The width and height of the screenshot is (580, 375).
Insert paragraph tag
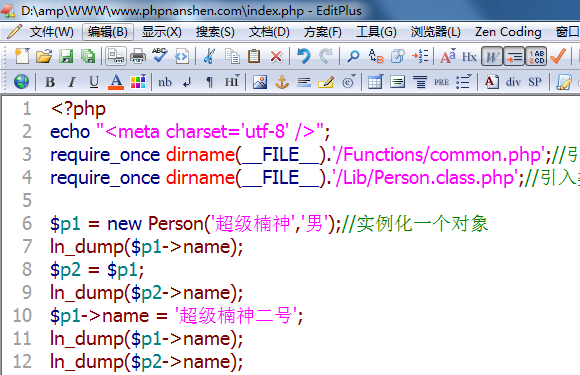pyautogui.click(x=209, y=82)
